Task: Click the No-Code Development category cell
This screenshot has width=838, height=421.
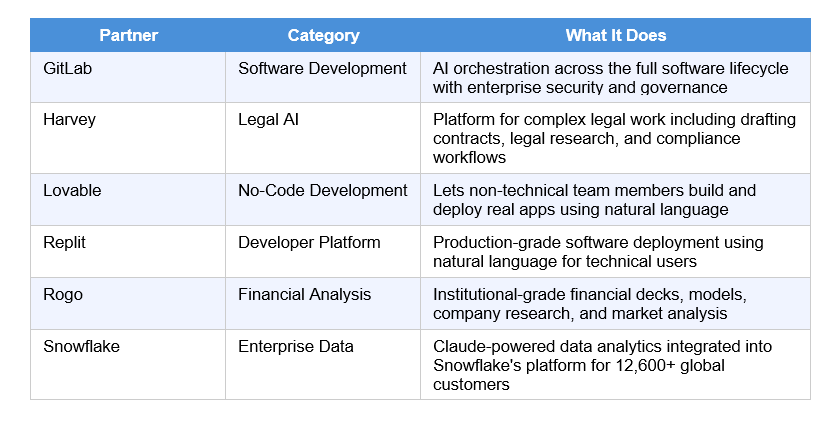Action: tap(322, 190)
